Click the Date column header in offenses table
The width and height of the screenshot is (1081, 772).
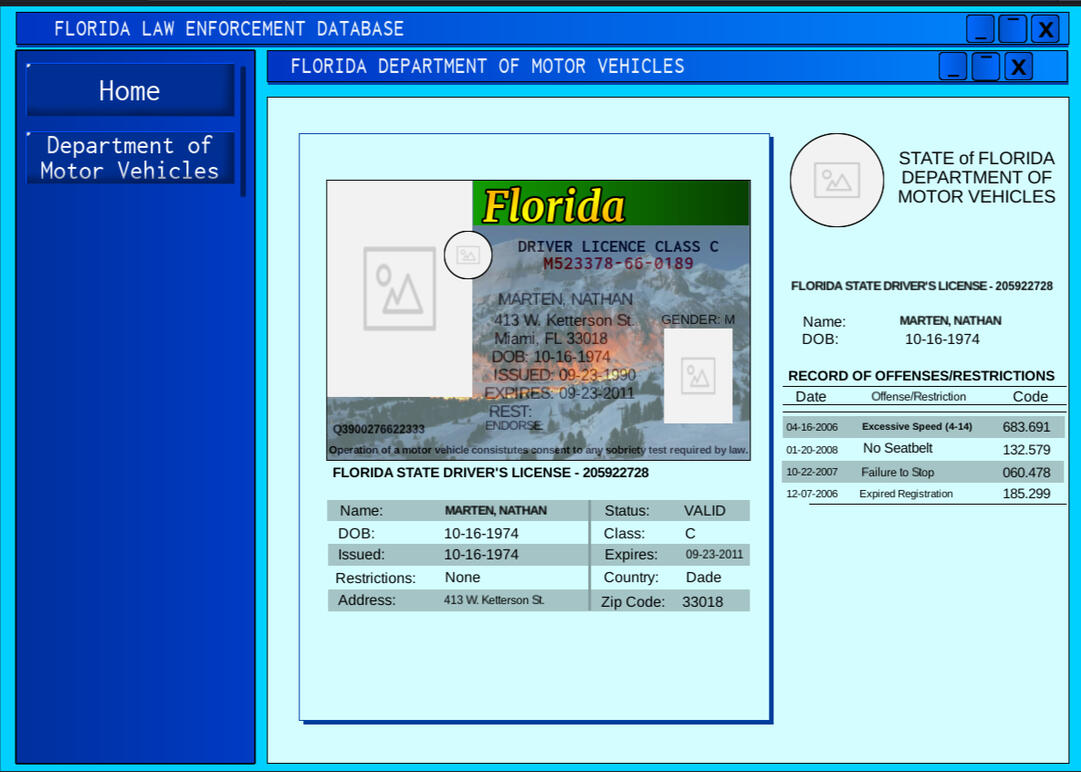811,397
